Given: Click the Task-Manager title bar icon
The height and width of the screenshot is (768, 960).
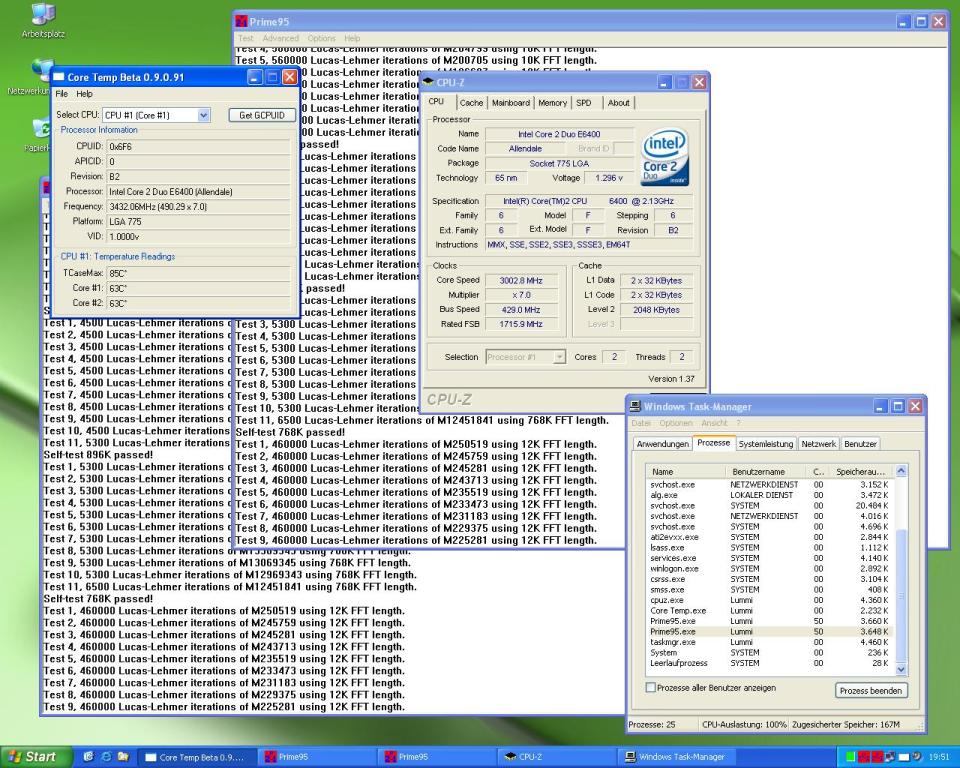Looking at the screenshot, I should (x=636, y=406).
